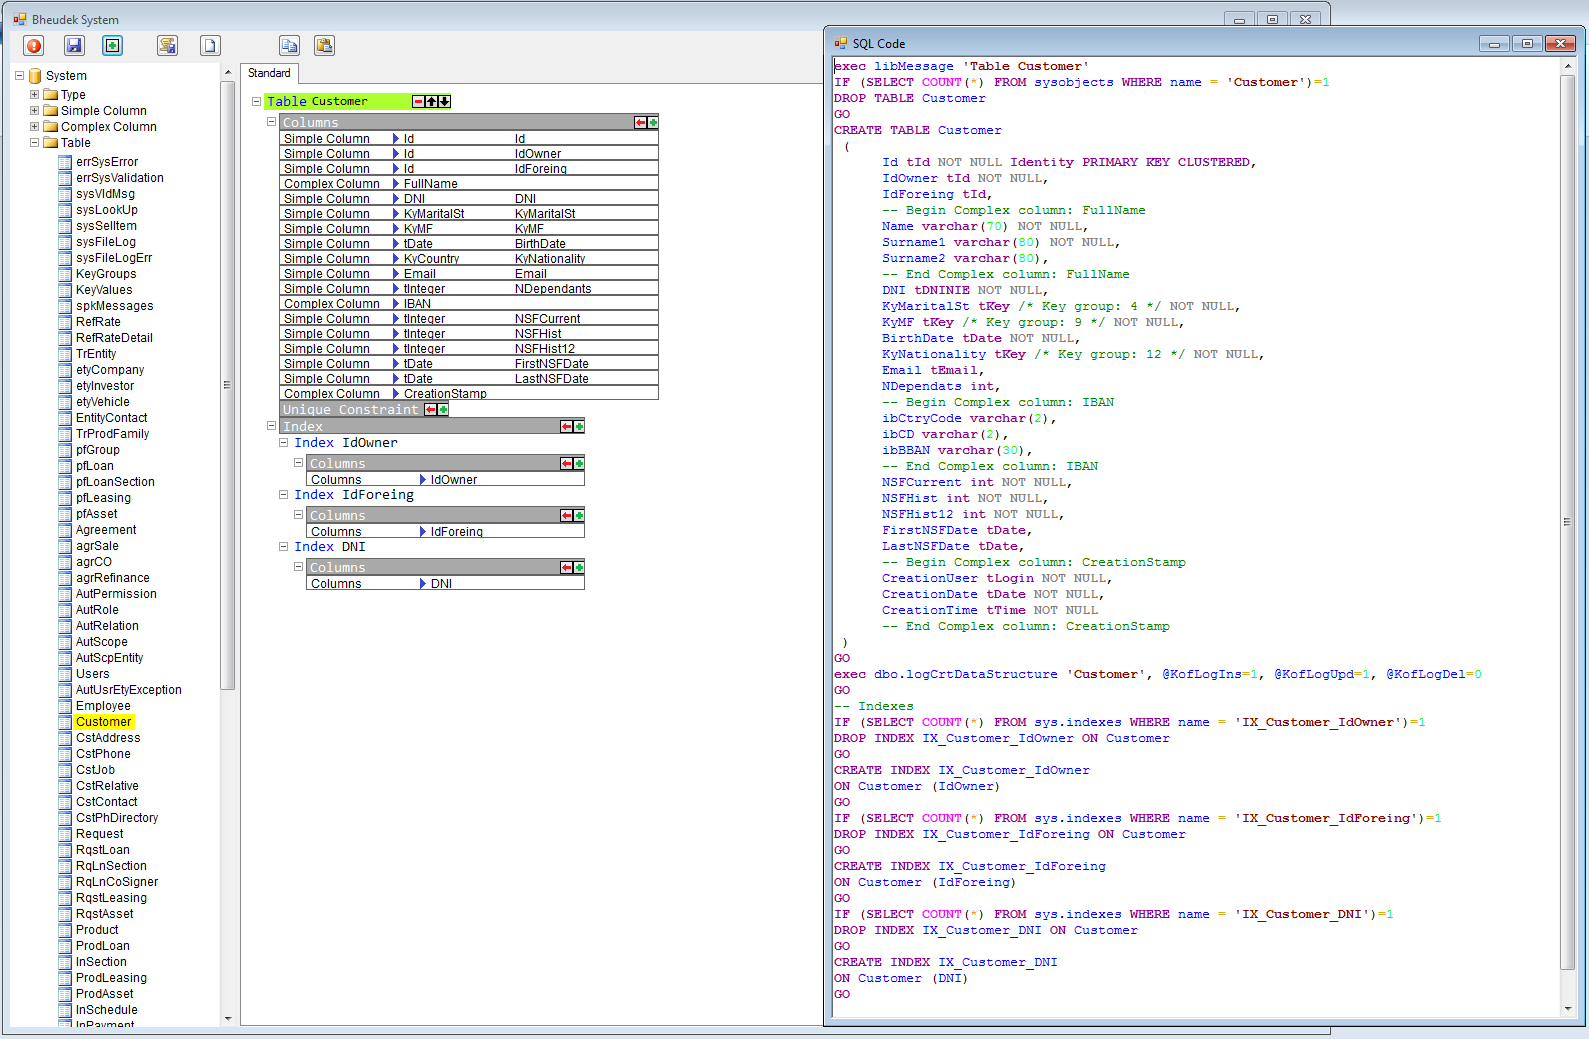Click green plus on Unique Constraint header

point(443,409)
